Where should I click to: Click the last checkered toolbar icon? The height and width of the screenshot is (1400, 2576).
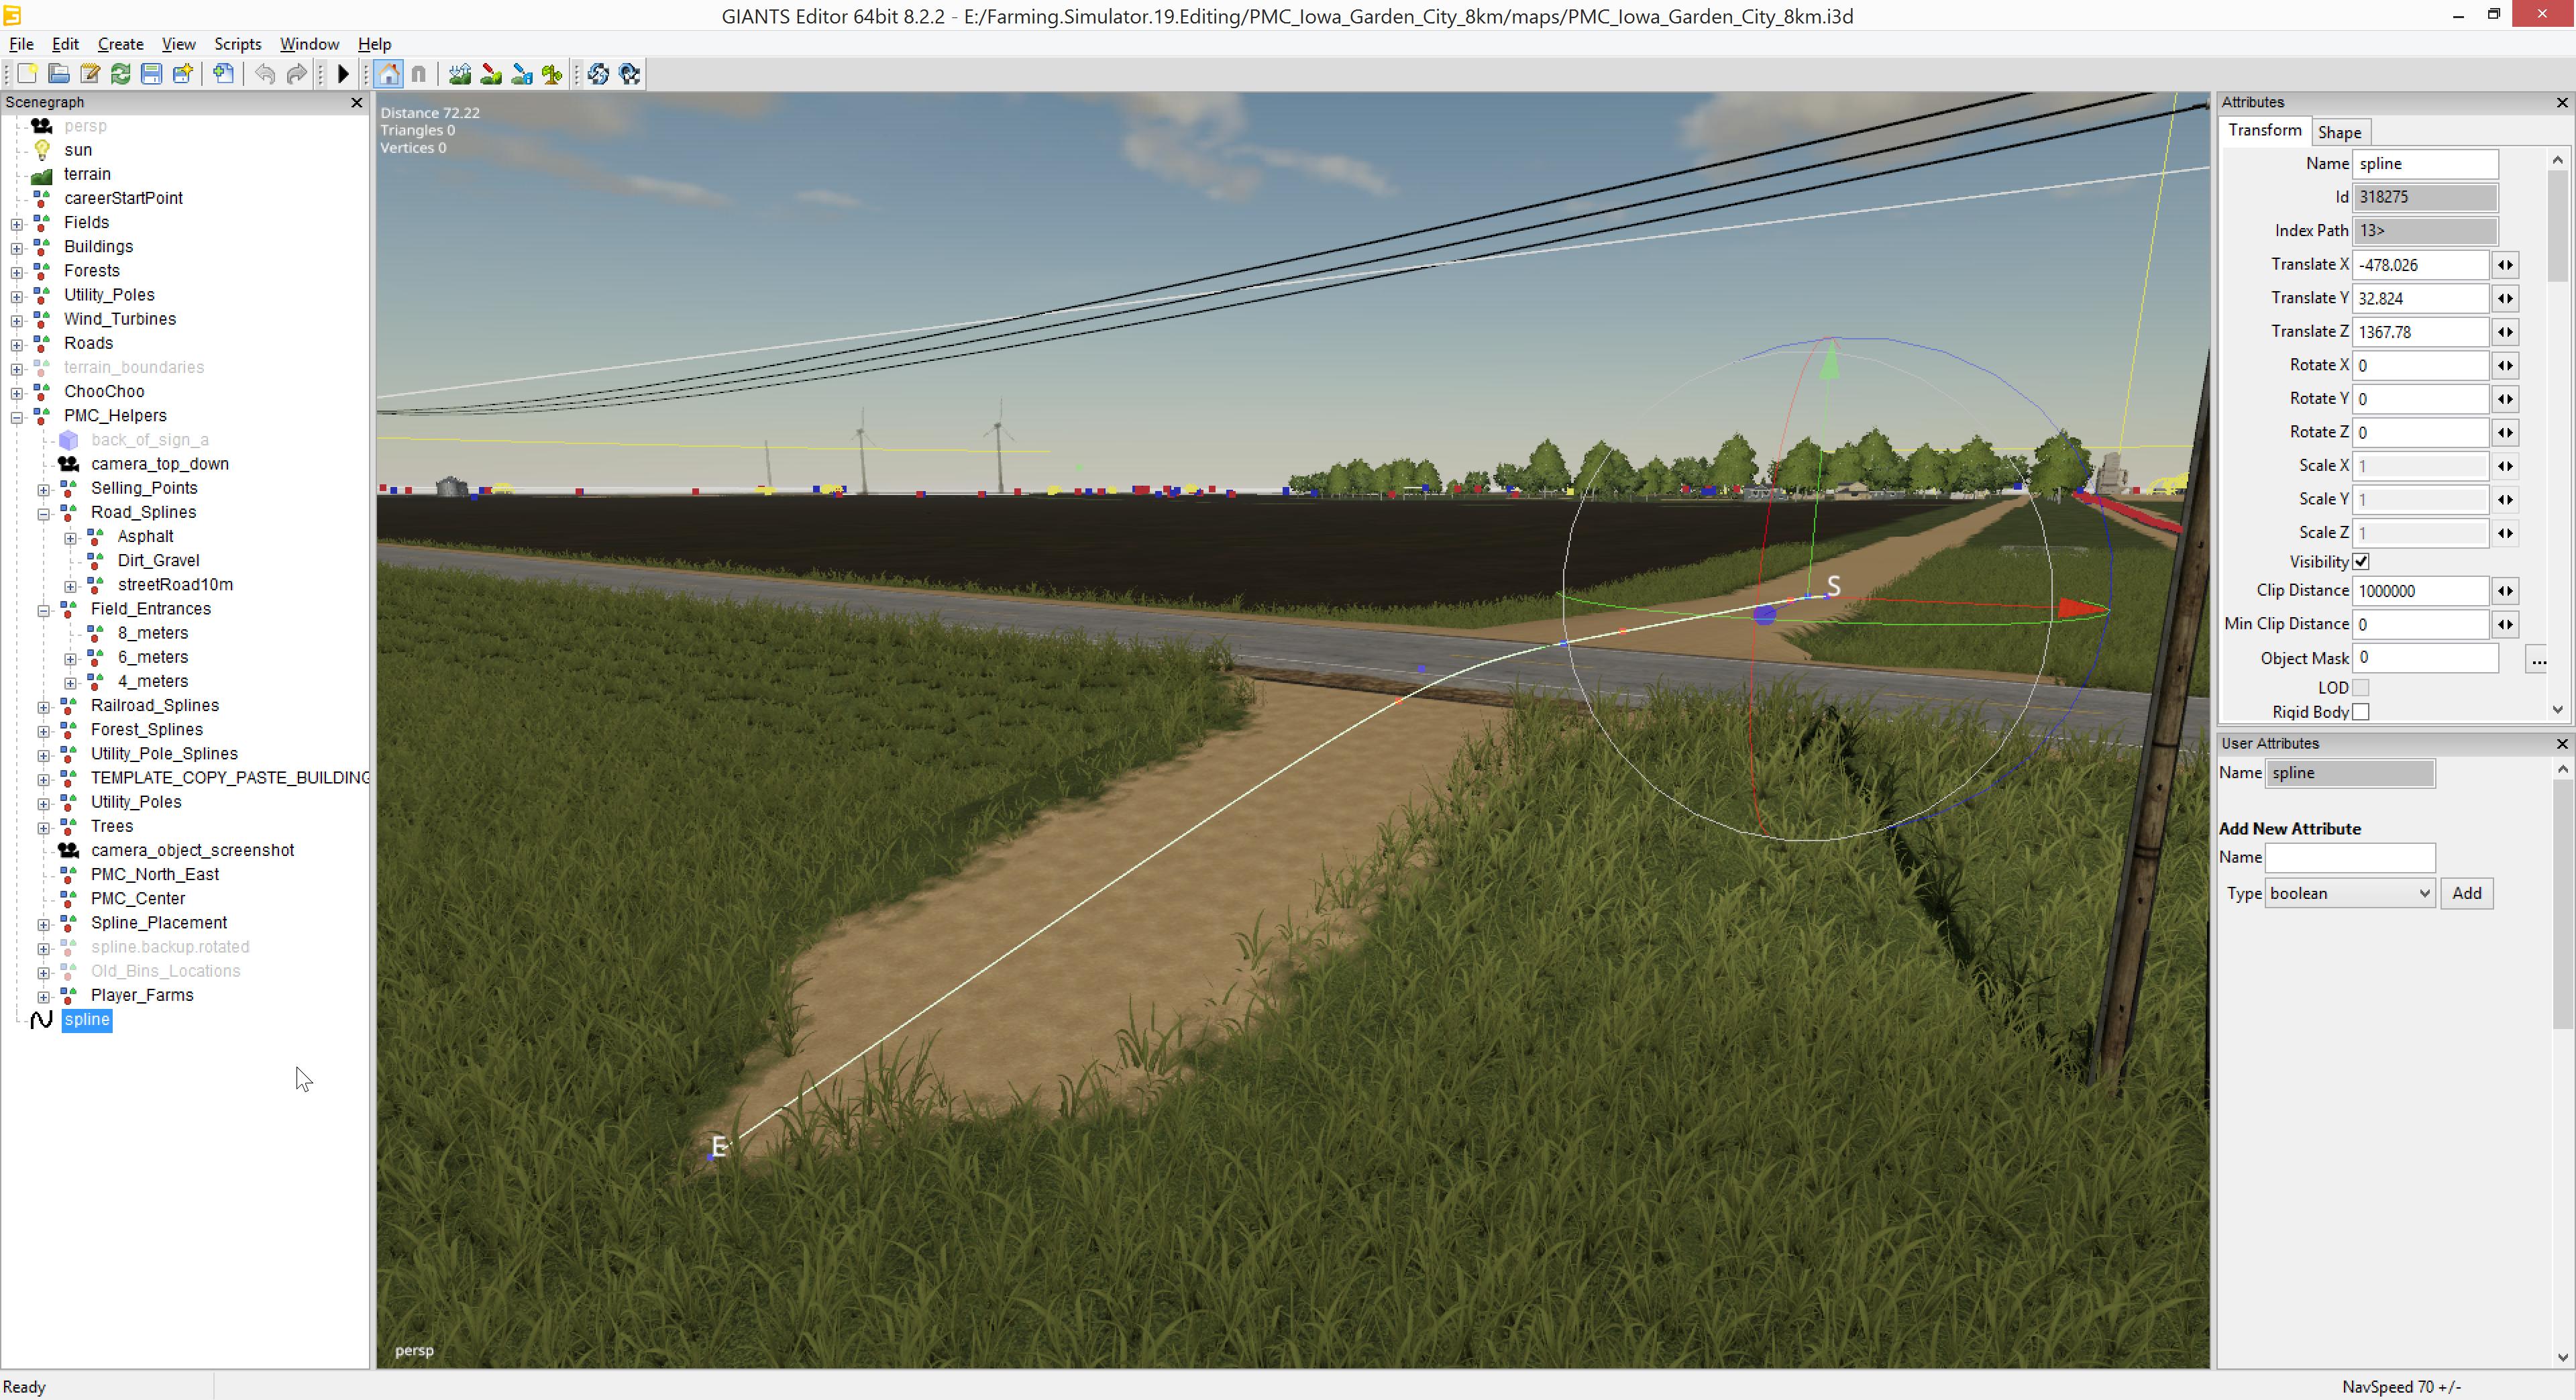[630, 74]
